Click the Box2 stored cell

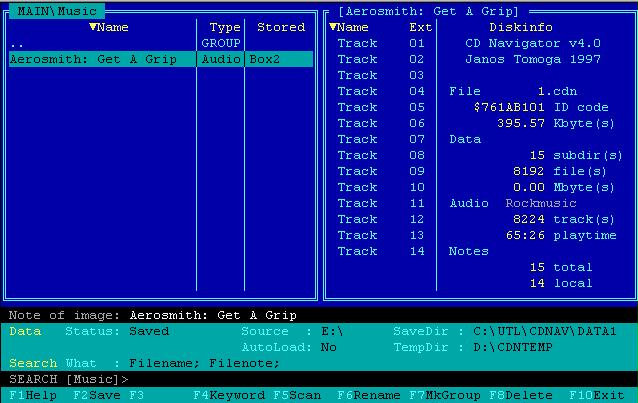point(264,59)
